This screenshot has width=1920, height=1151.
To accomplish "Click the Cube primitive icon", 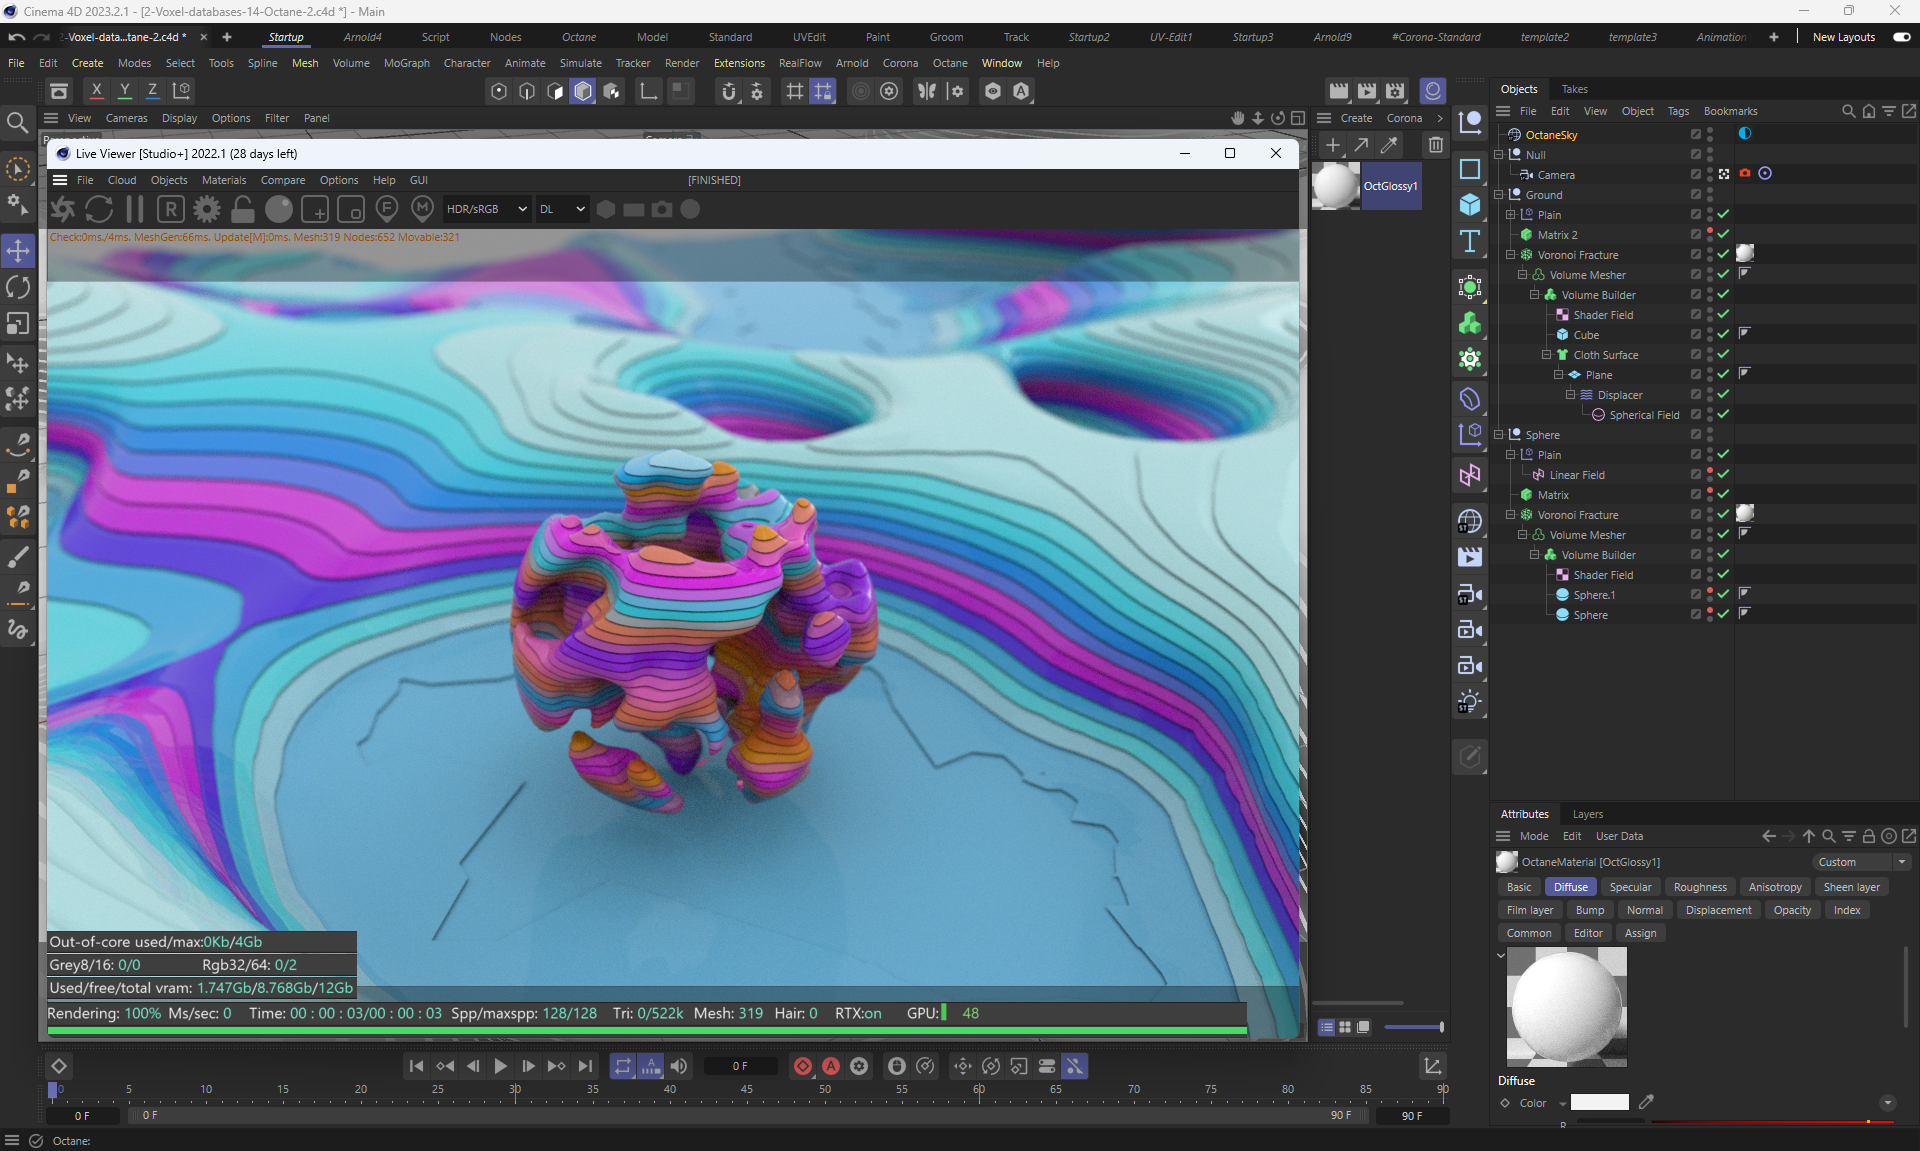I will tap(1469, 205).
